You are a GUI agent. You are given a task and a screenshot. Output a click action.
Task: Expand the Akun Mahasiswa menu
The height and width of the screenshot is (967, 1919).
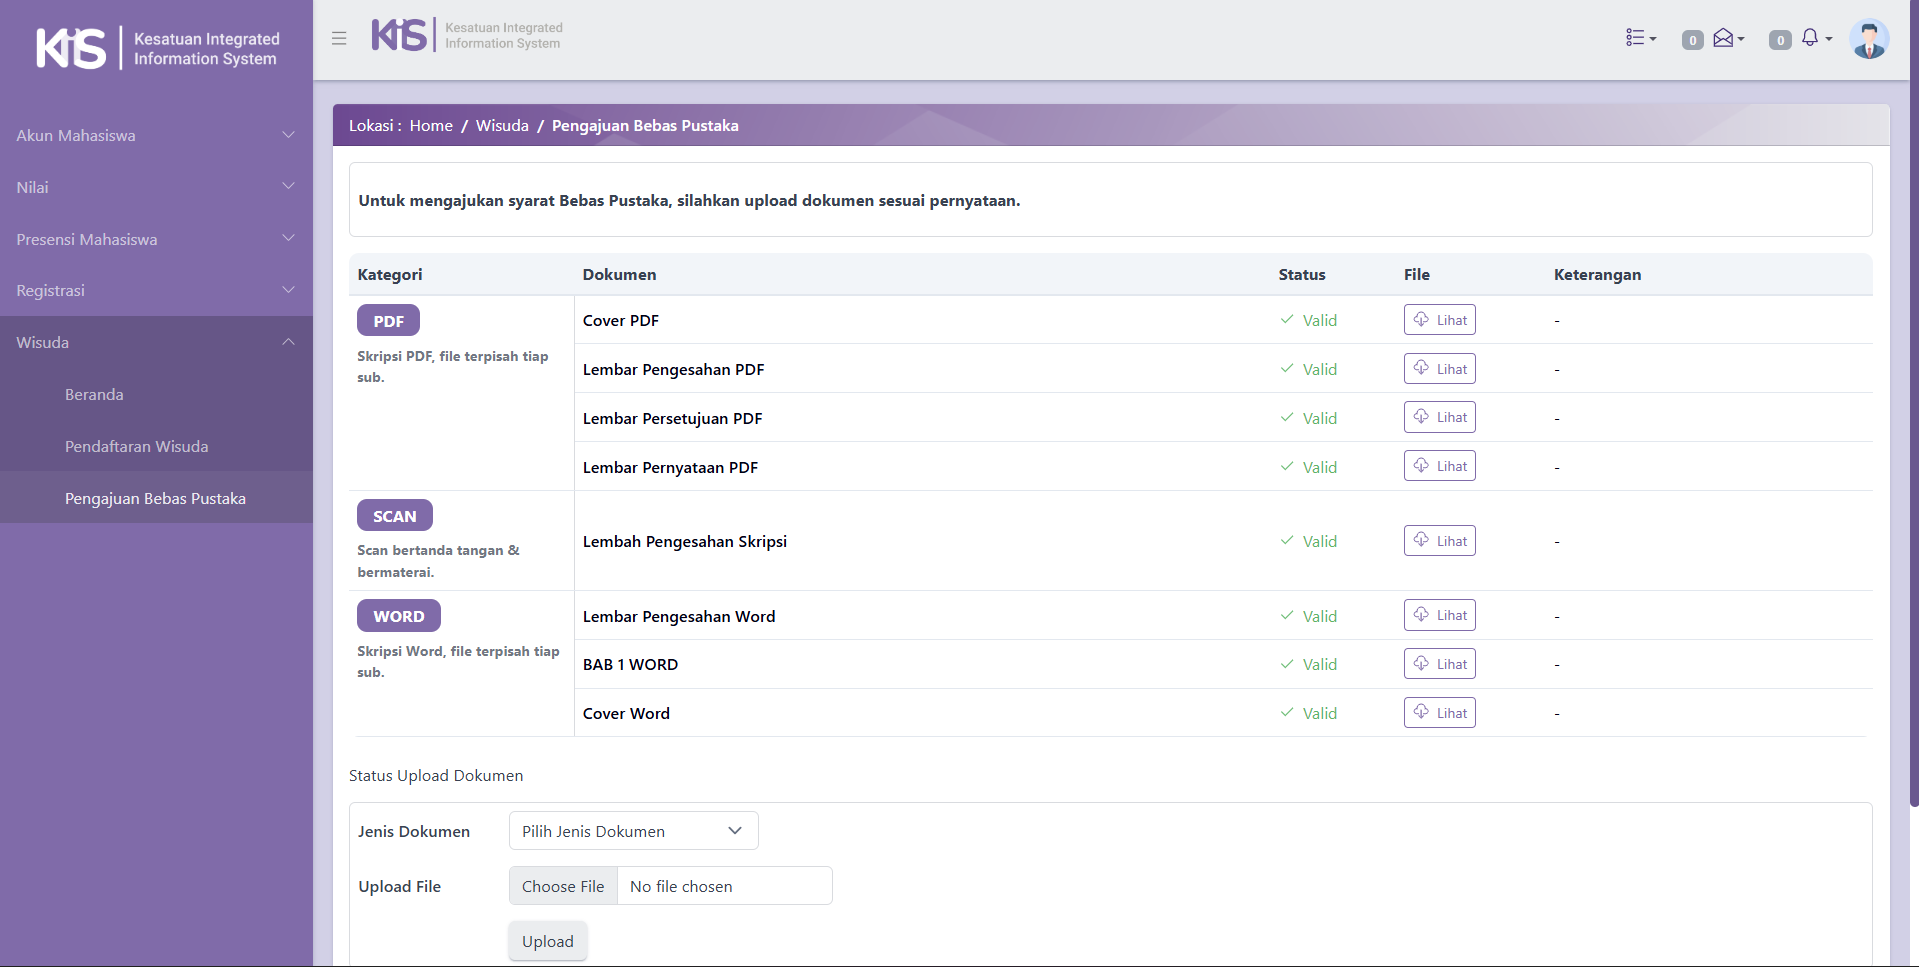coord(156,135)
